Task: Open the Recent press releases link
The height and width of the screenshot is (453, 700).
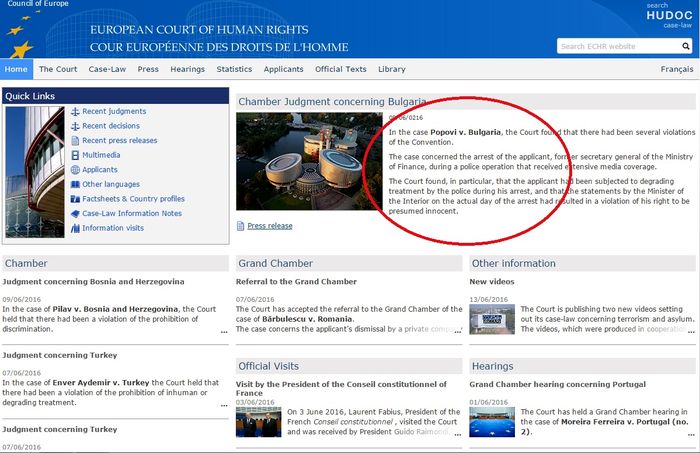Action: (x=120, y=141)
